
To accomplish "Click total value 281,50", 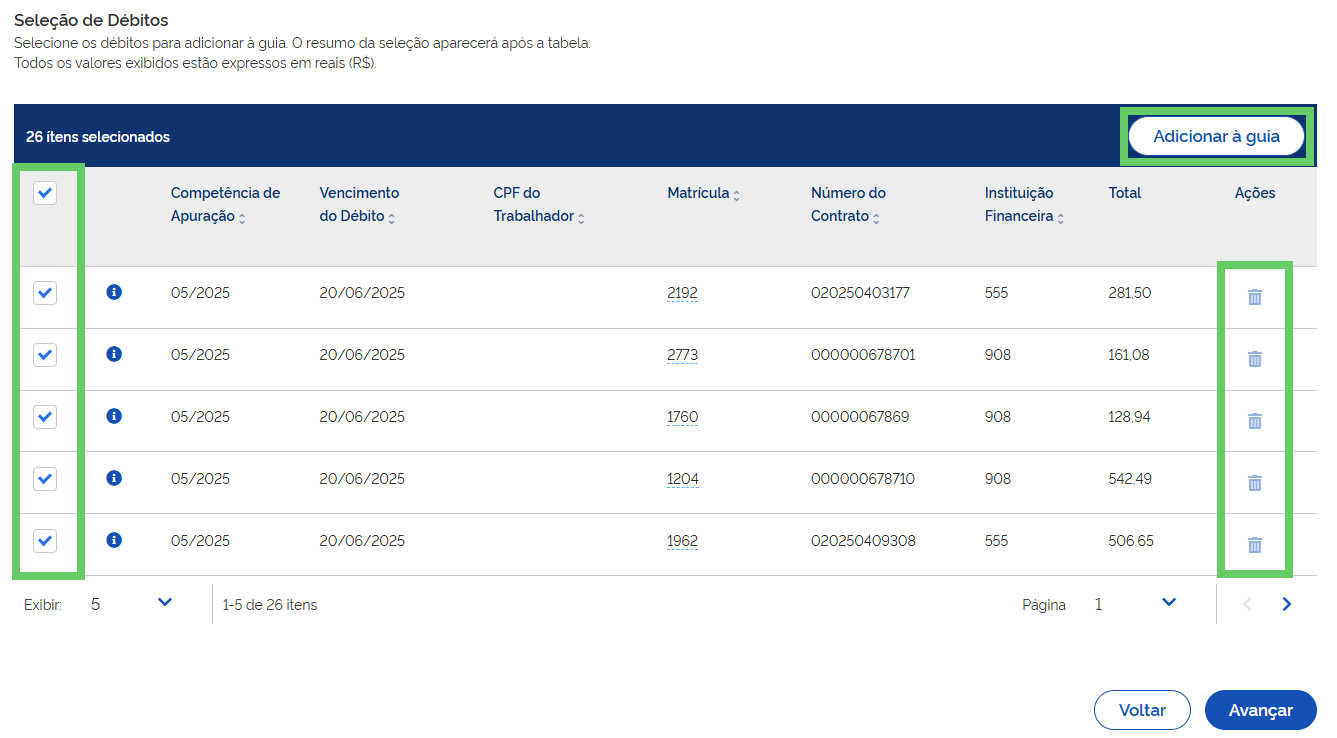I will (1130, 293).
